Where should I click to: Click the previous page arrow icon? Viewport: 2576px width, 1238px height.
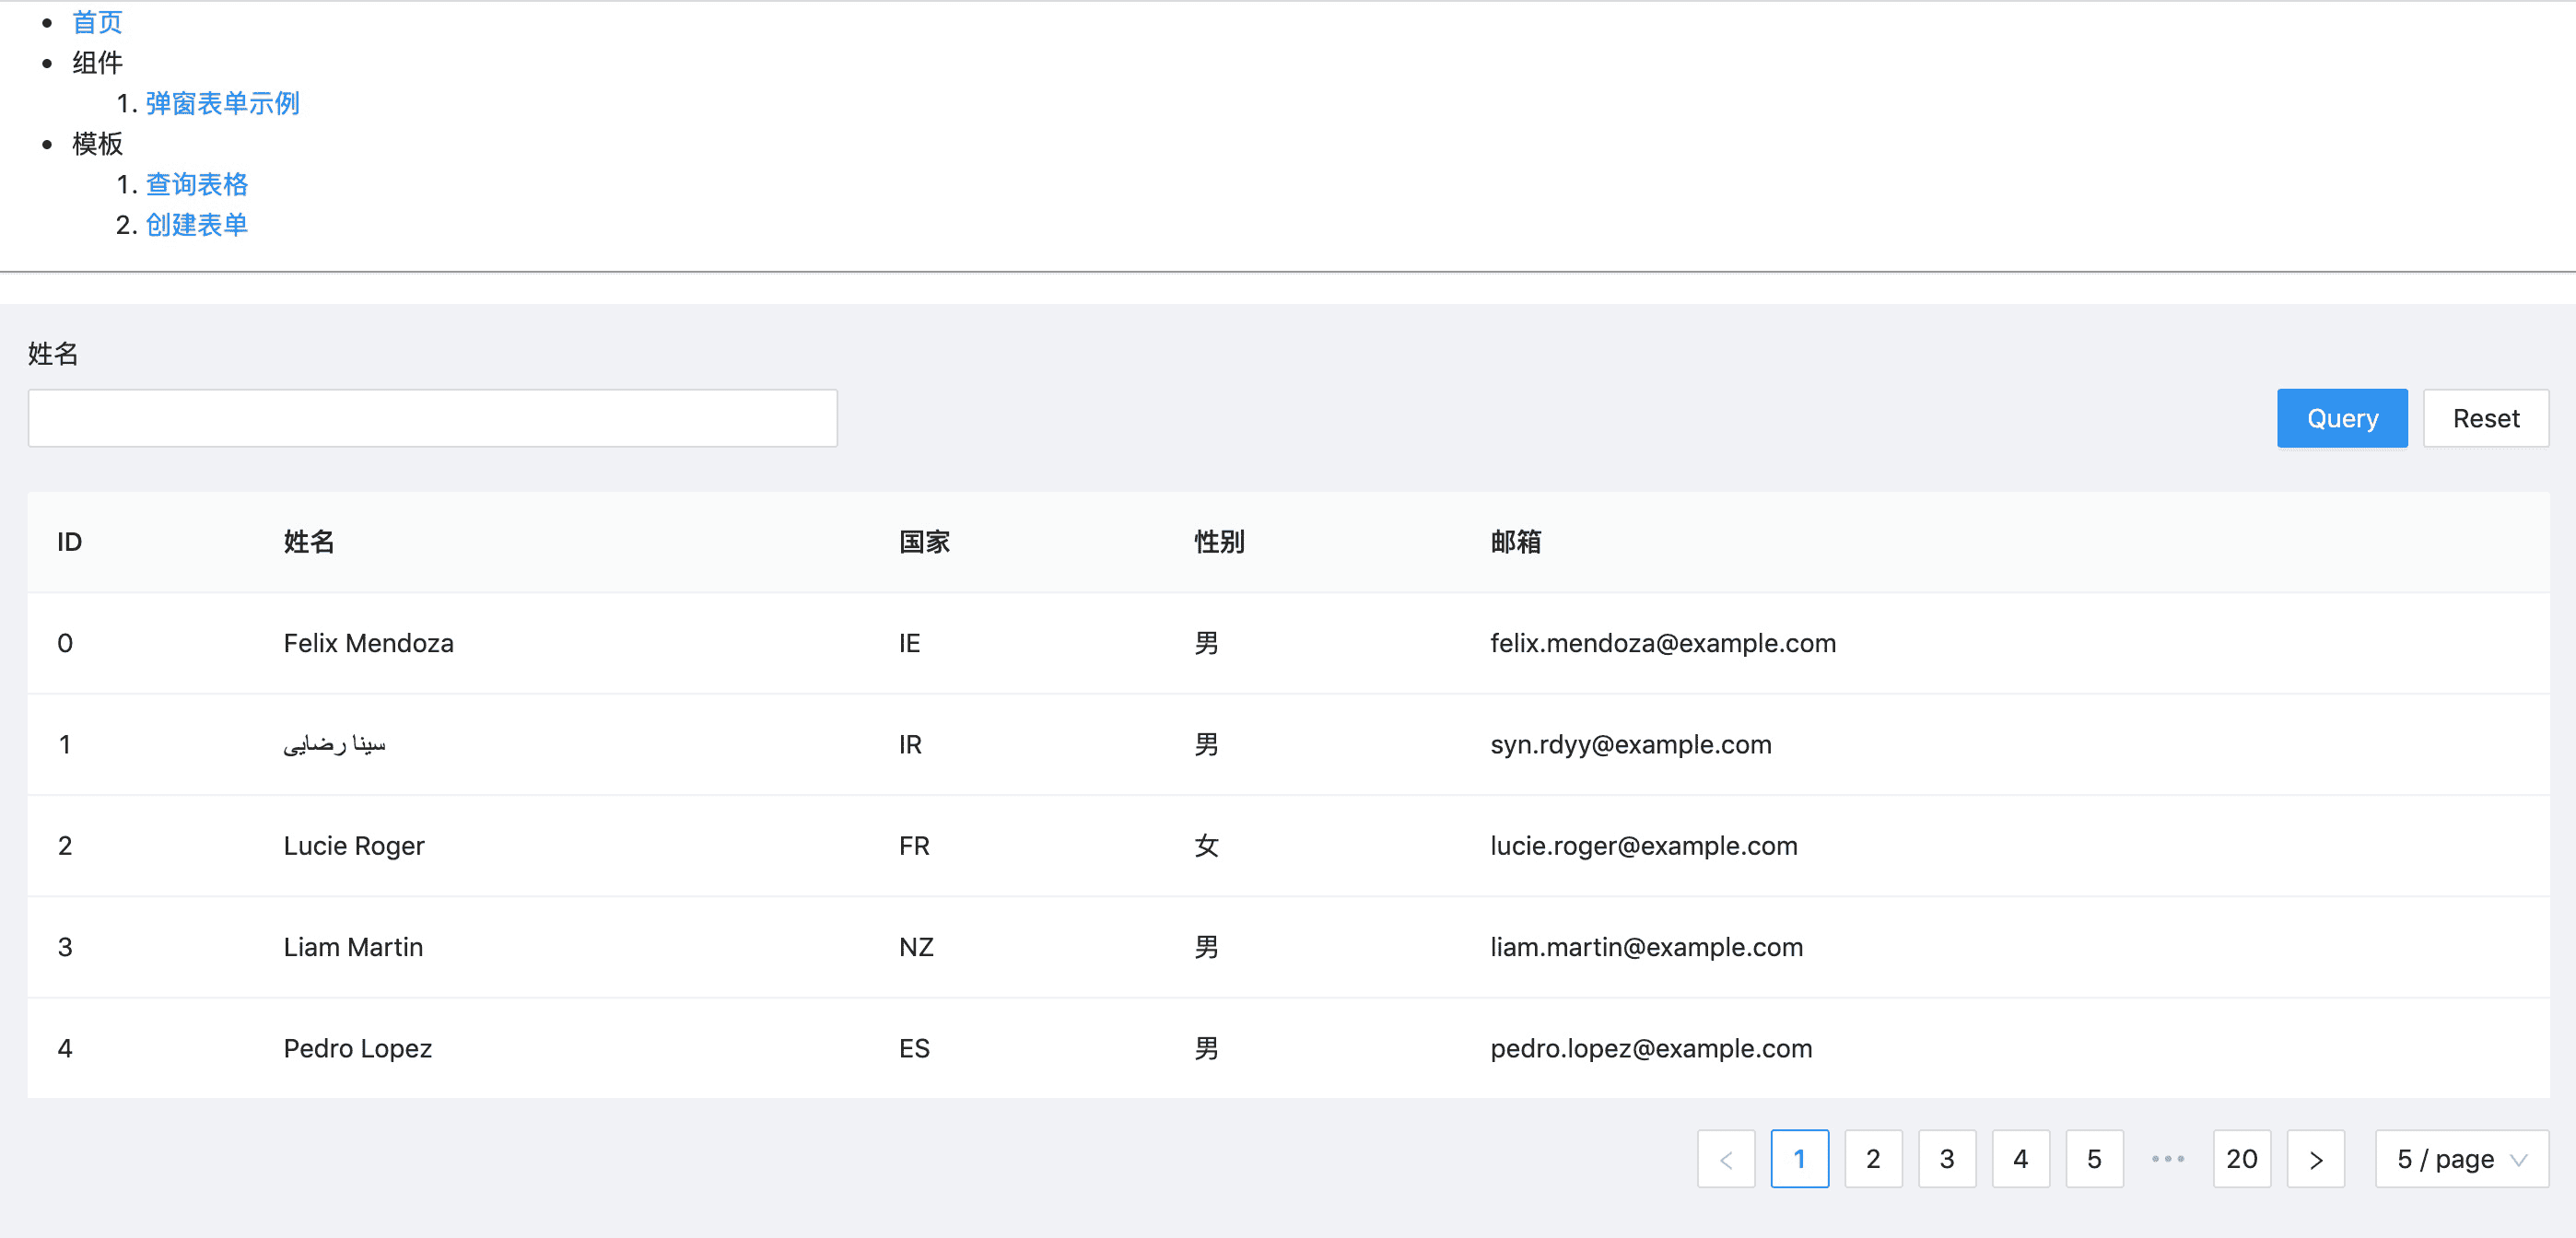click(x=1725, y=1159)
